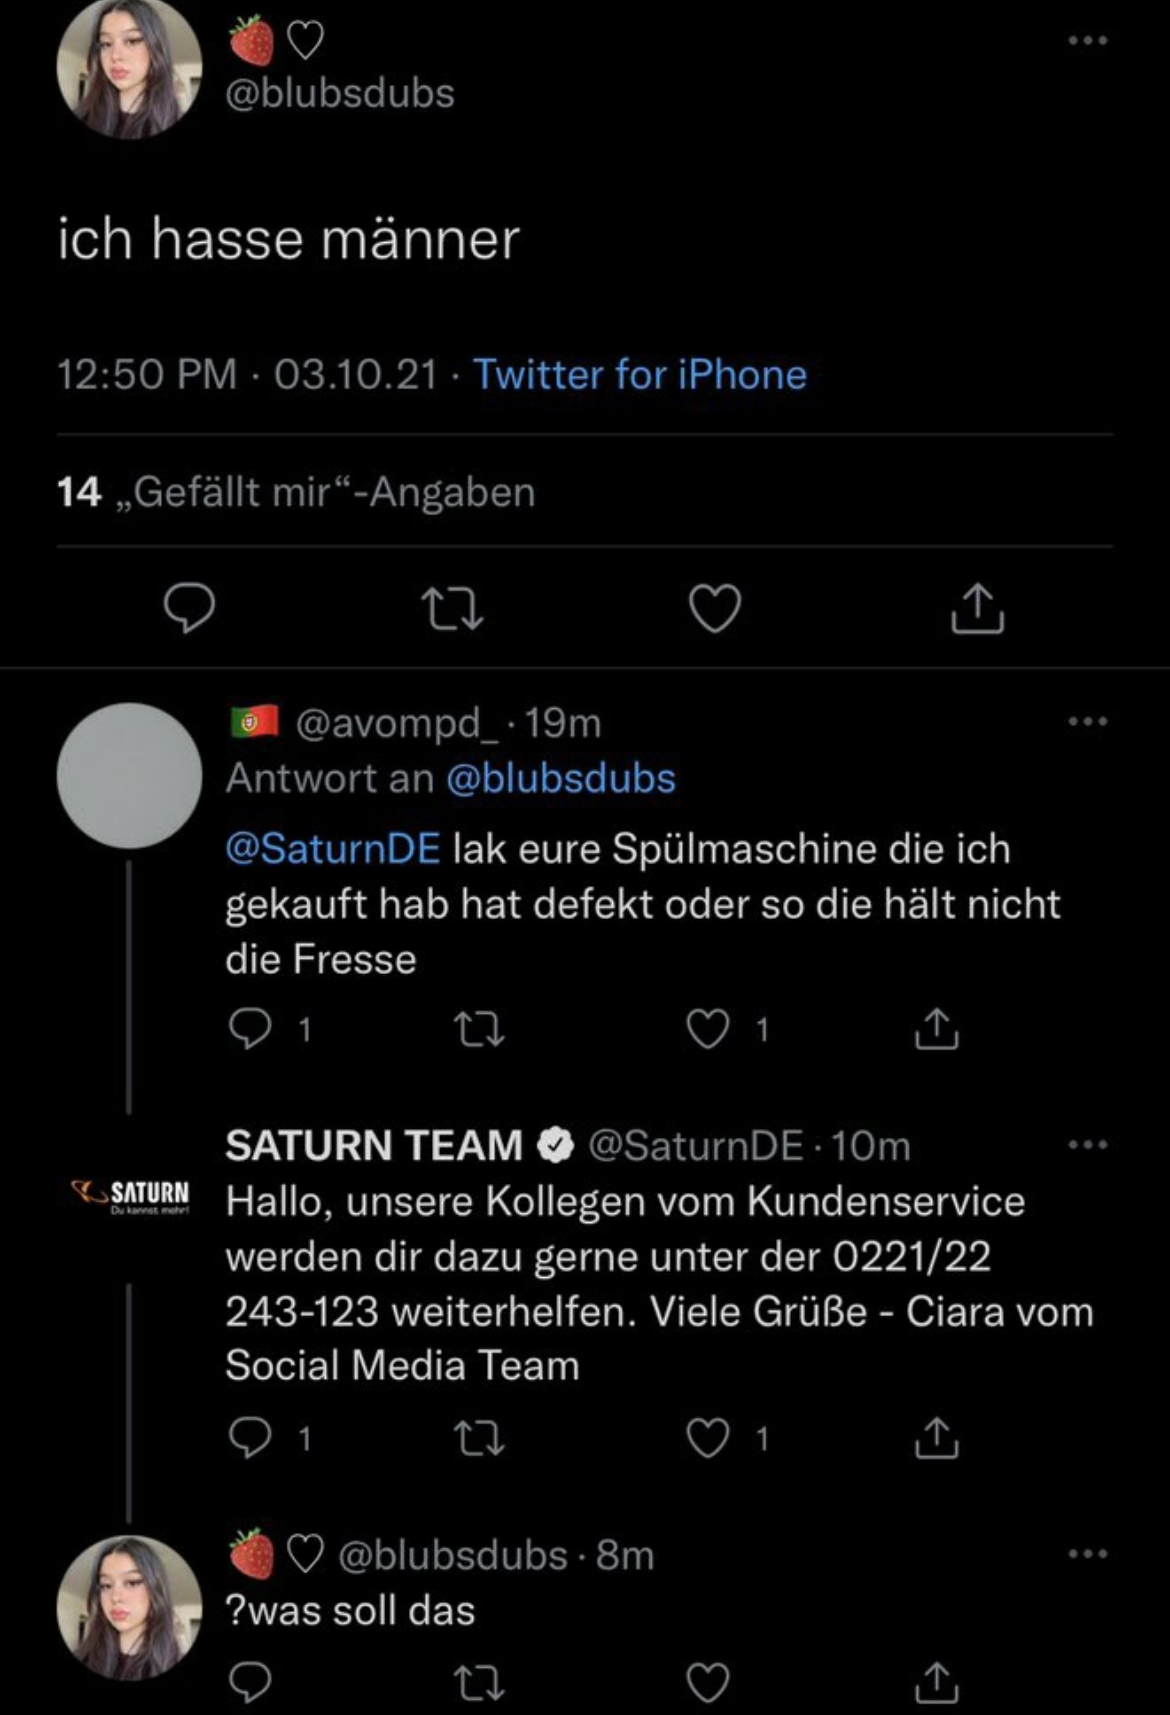Open more options for the main tweet
Viewport: 1170px width, 1715px height.
click(1087, 41)
